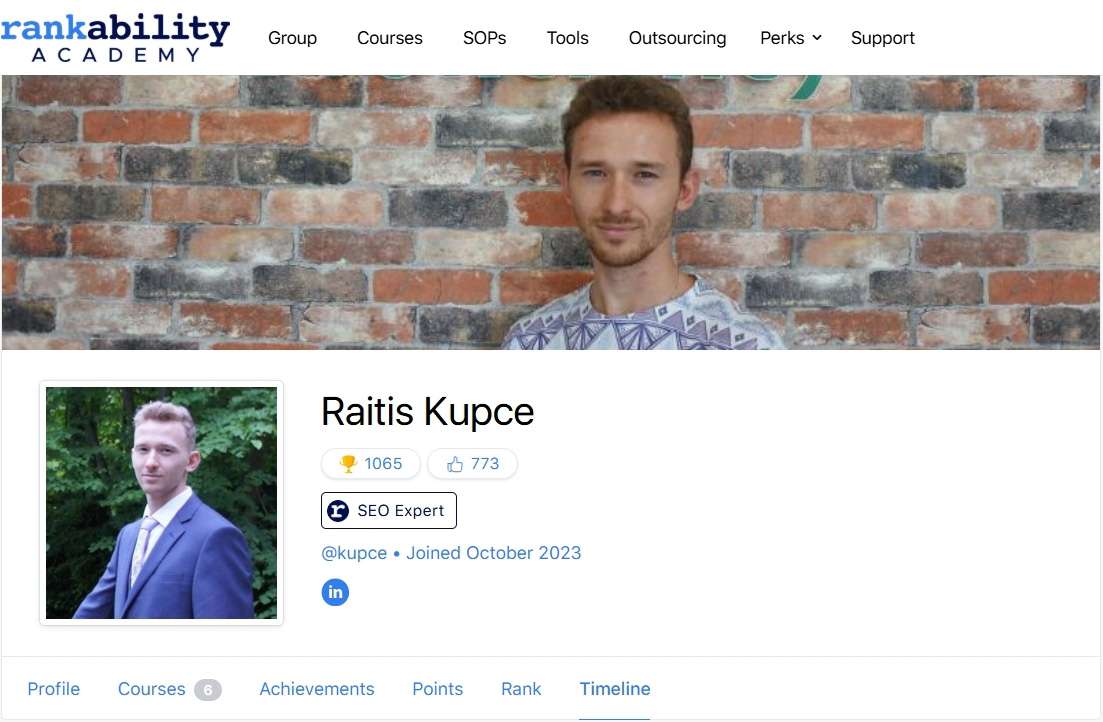Click the thumbs-up likes icon

(x=455, y=464)
